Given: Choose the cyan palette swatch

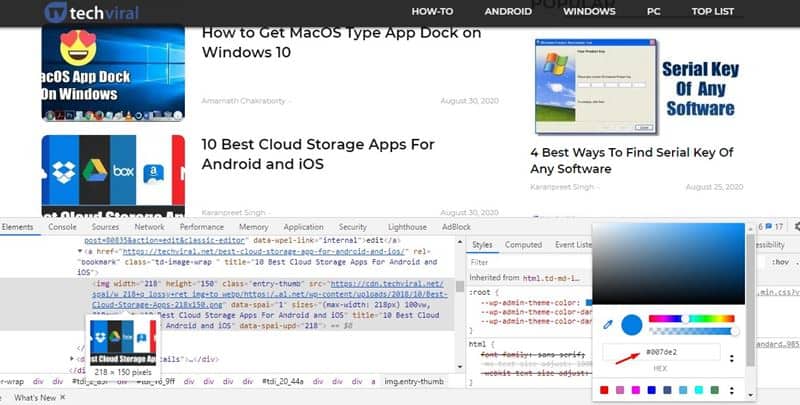Looking at the screenshot, I should coord(699,390).
